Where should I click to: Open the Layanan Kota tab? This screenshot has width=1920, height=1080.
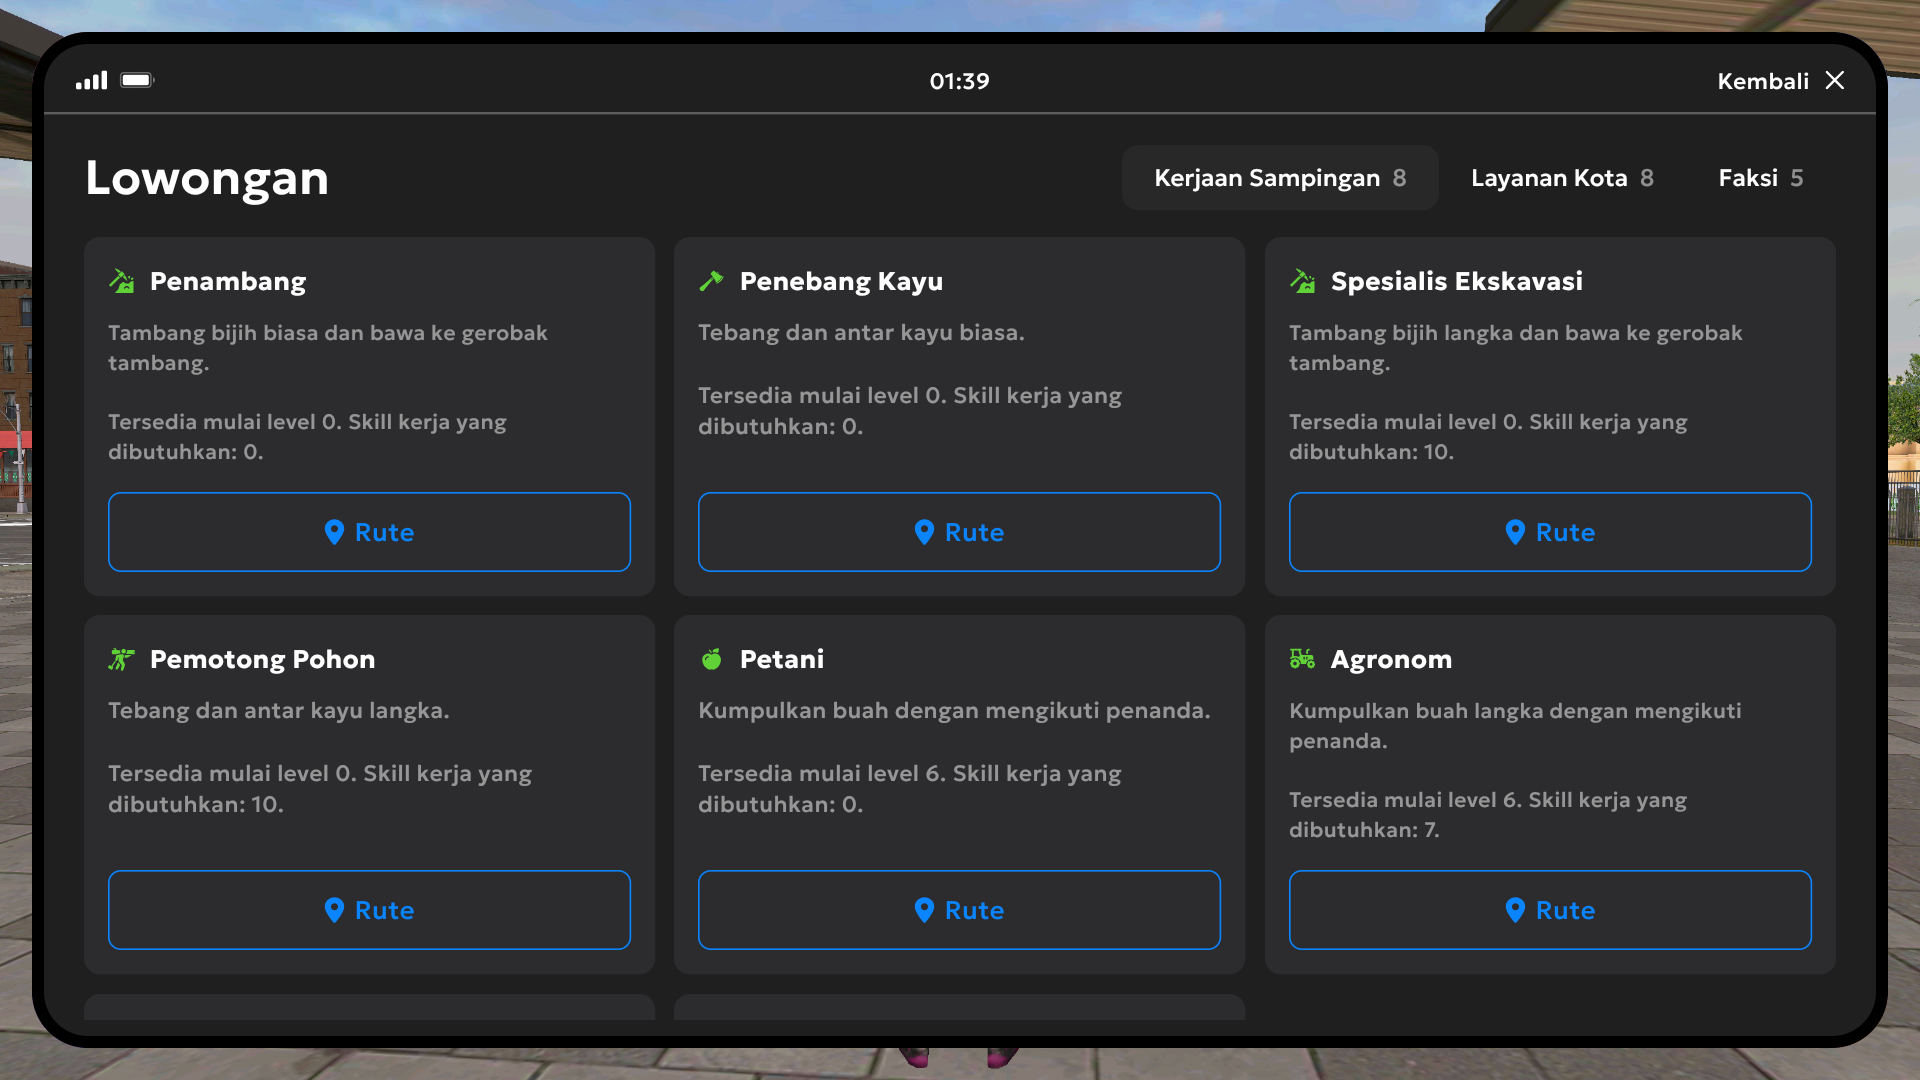pyautogui.click(x=1561, y=178)
